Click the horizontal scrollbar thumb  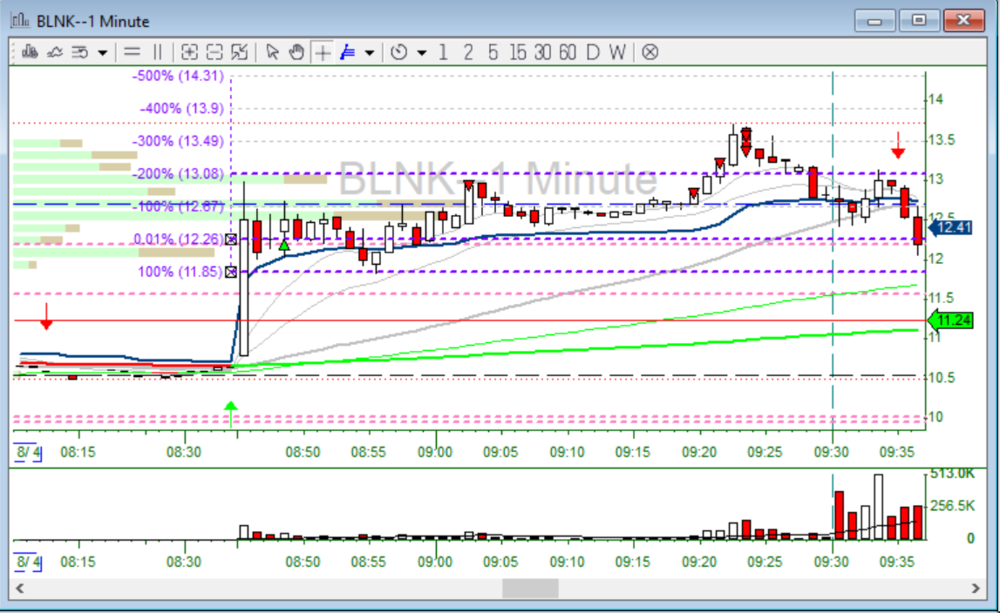coord(530,589)
